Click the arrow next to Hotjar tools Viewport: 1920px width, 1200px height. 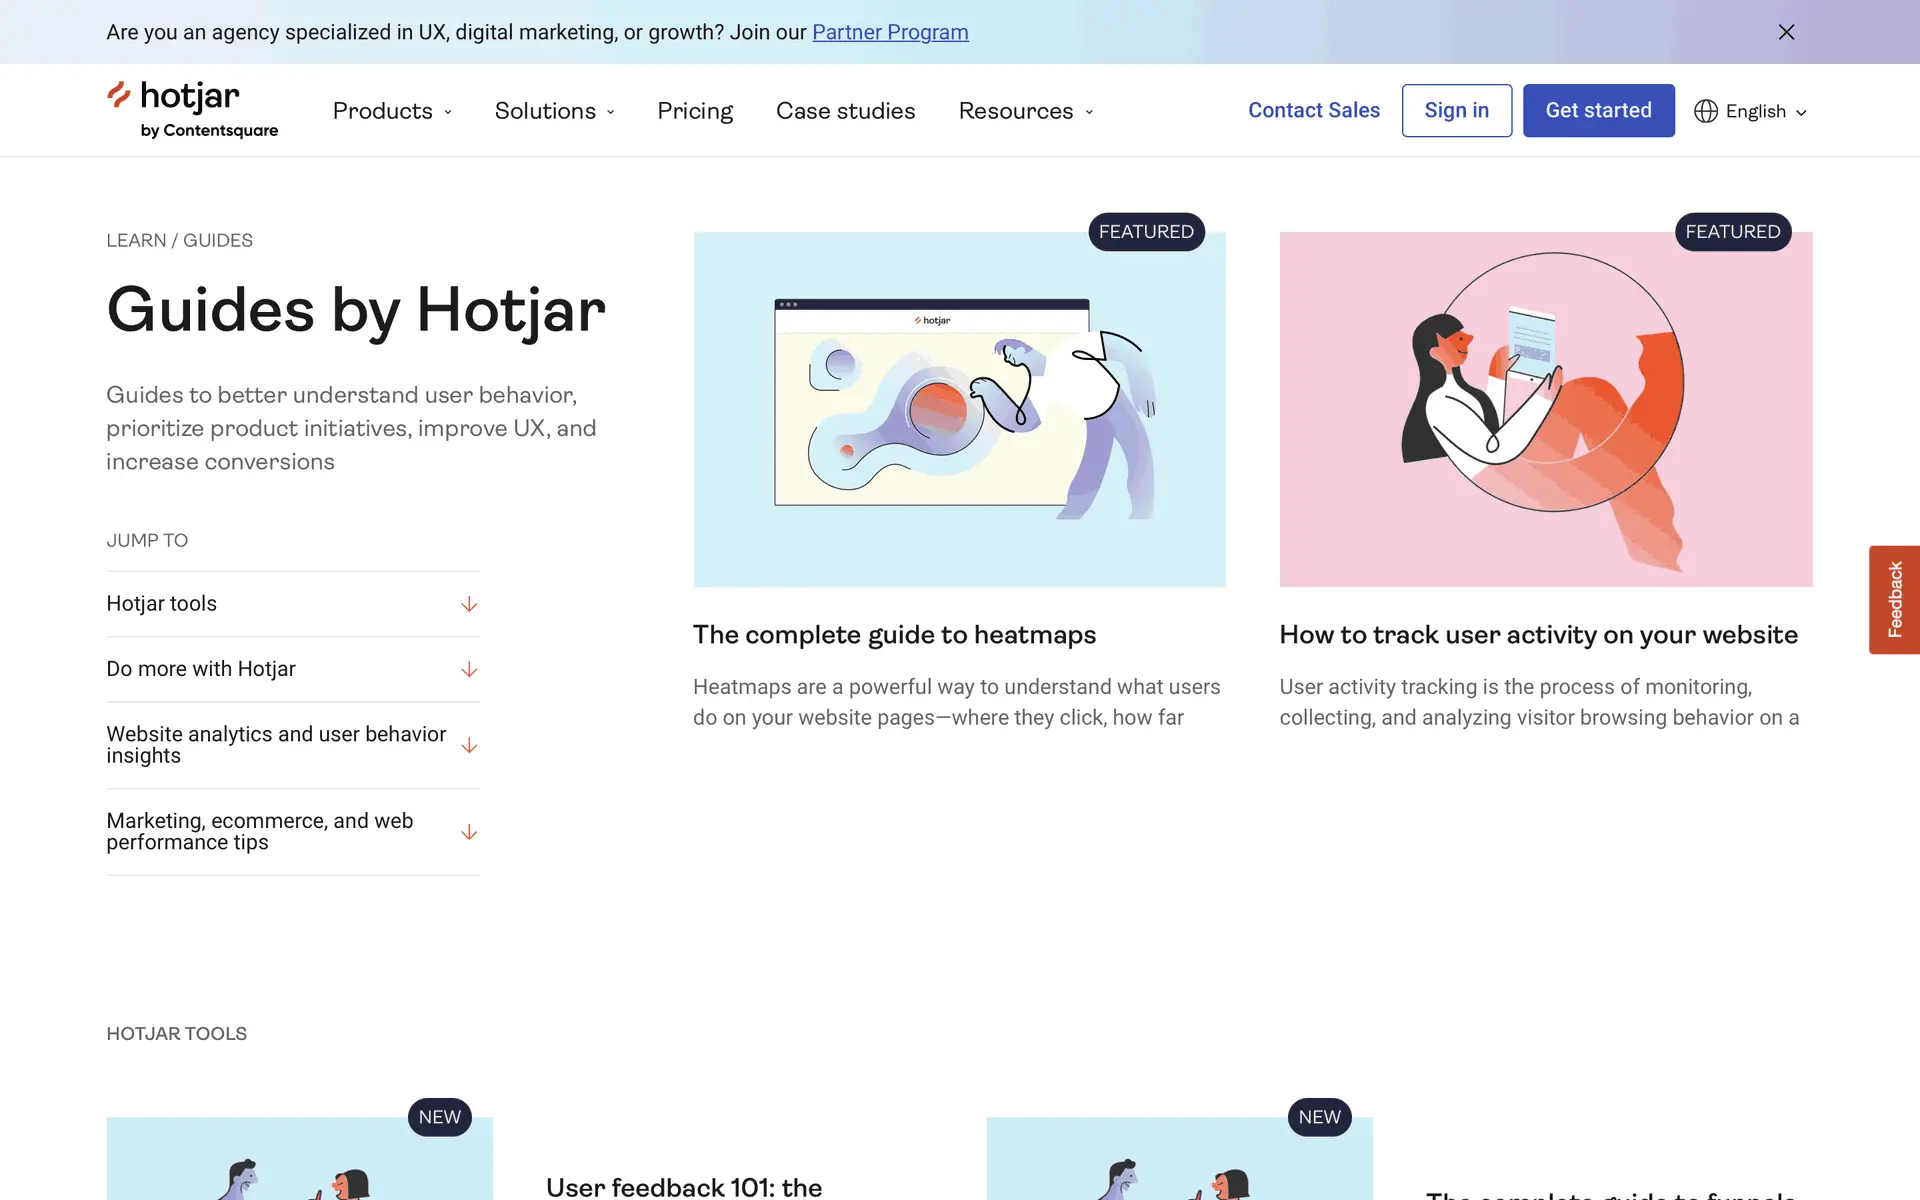pos(469,604)
